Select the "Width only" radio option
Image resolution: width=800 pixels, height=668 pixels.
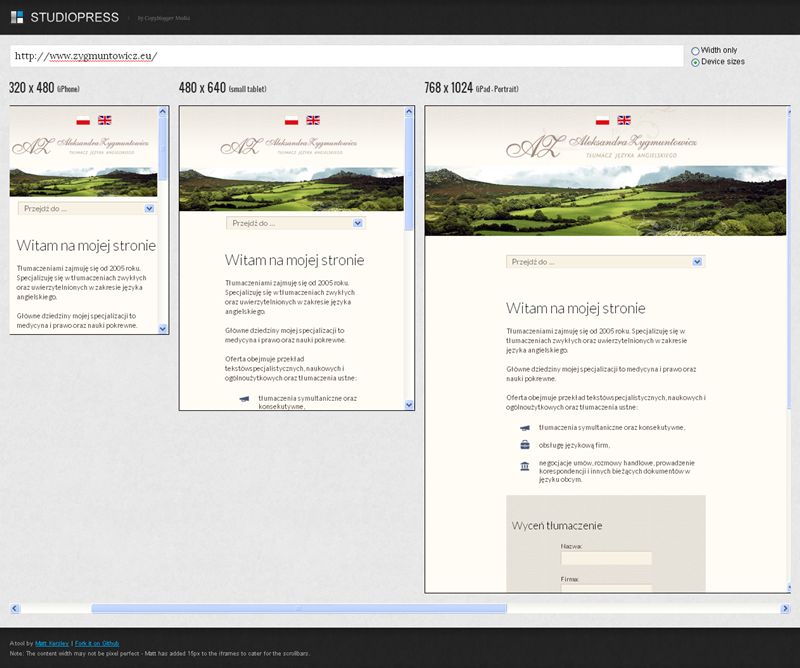coord(695,50)
